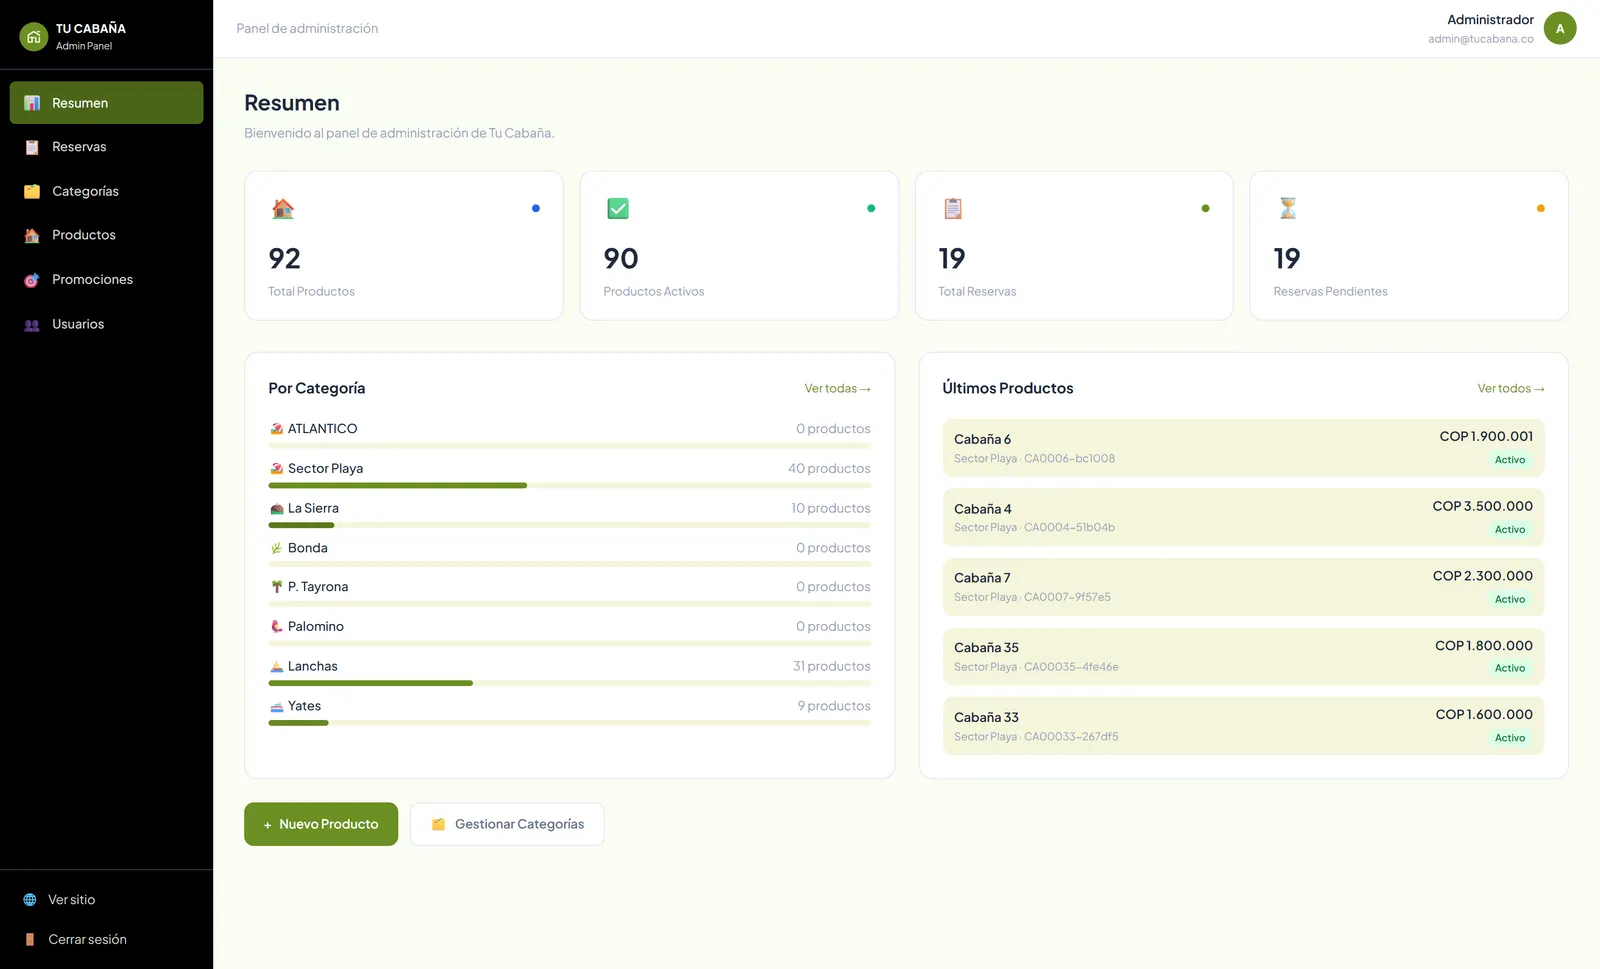Click the ship icon next to Yates
The height and width of the screenshot is (969, 1600).
click(x=277, y=706)
